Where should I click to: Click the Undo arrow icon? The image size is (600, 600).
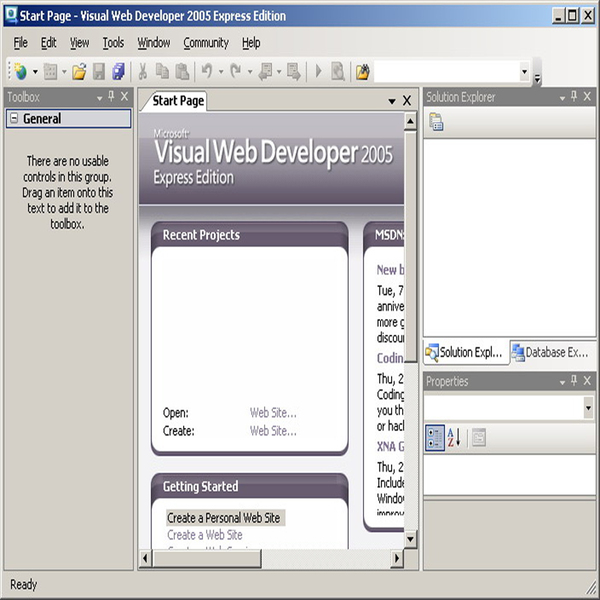[207, 72]
